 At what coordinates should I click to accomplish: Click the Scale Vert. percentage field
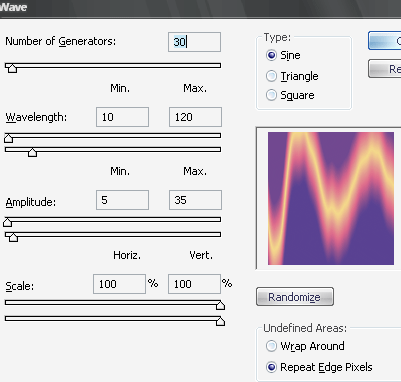(x=194, y=284)
